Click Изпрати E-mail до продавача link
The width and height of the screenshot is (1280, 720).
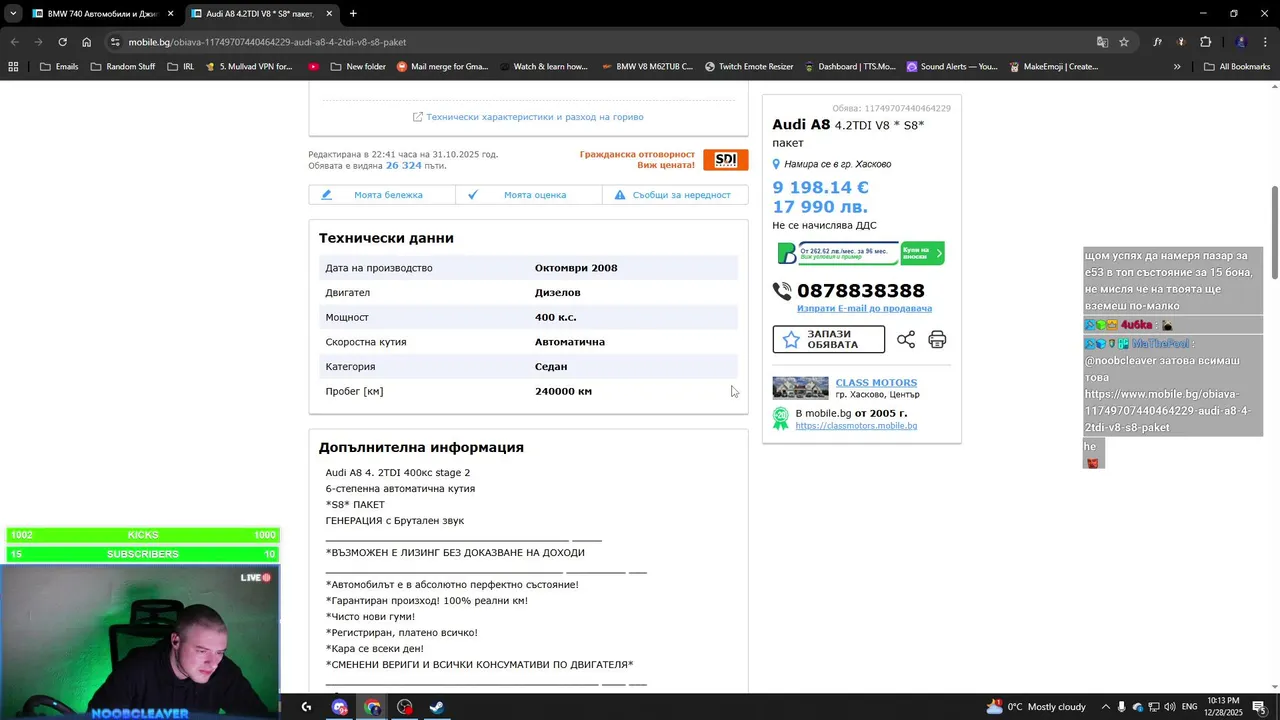click(x=865, y=309)
